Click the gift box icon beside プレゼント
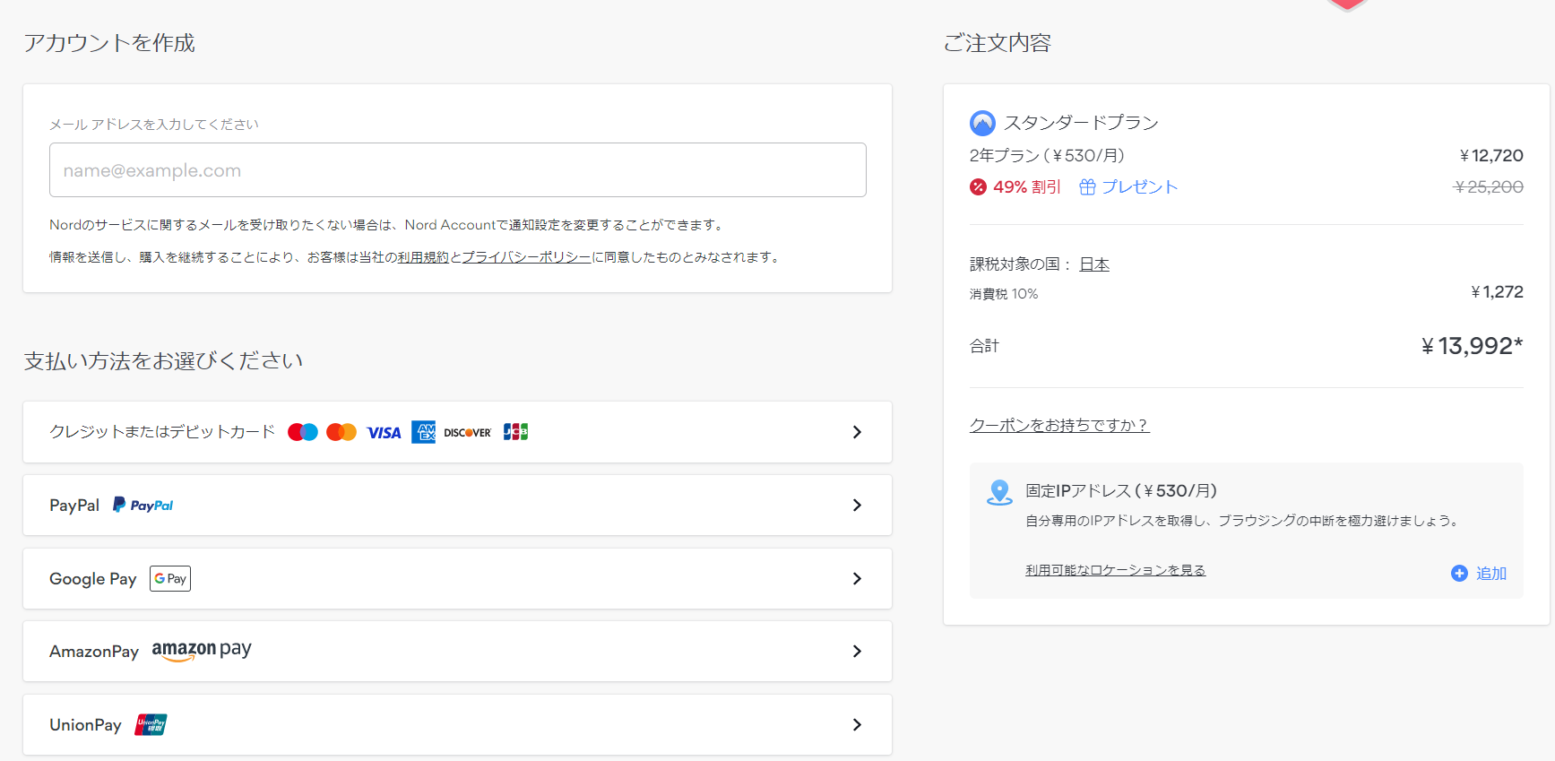The image size is (1555, 761). click(x=1088, y=187)
